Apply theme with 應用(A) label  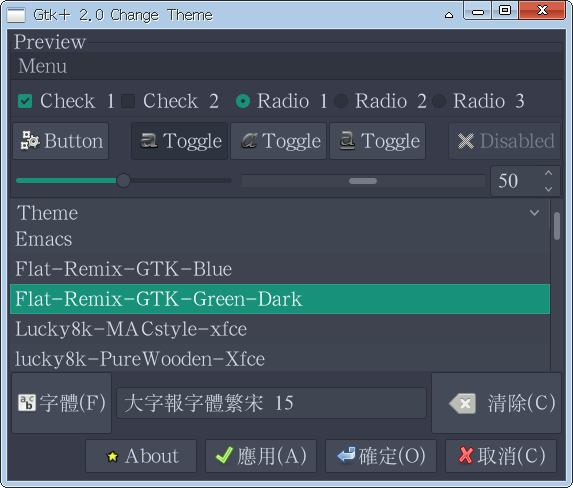click(272, 456)
